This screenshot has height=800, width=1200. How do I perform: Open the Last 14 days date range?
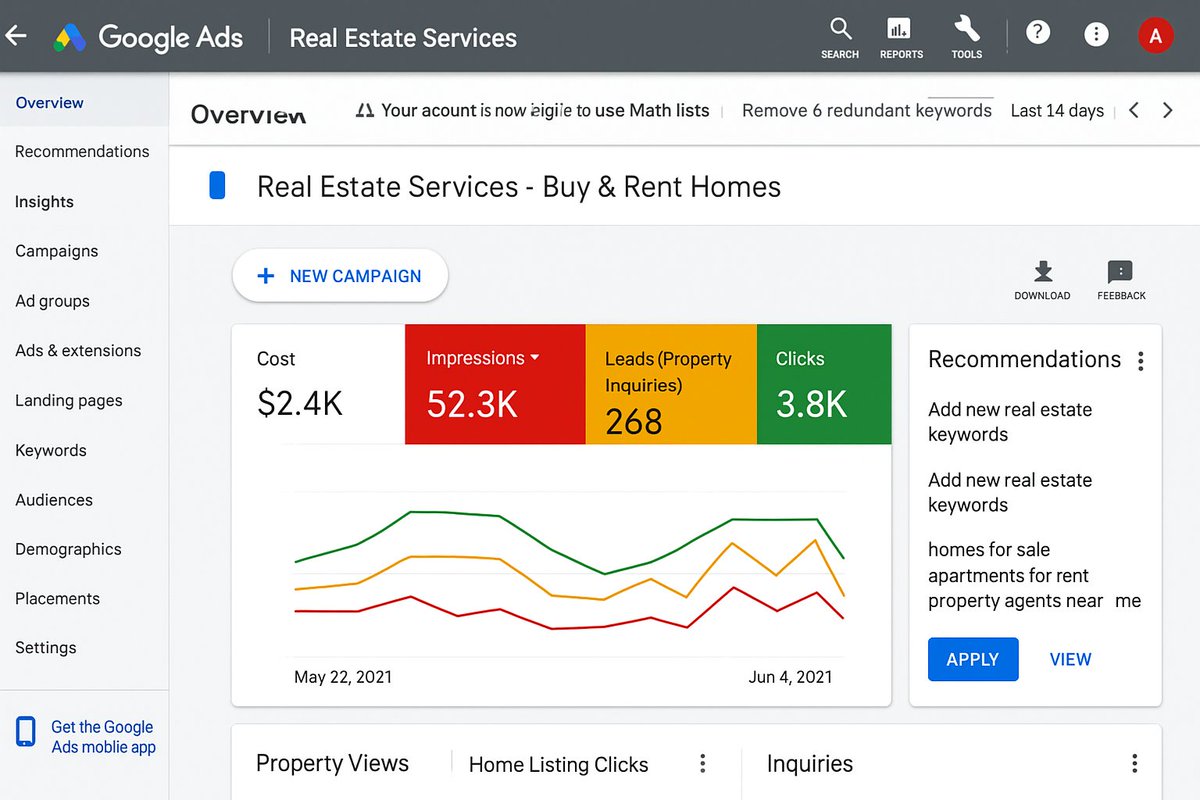(x=1057, y=110)
